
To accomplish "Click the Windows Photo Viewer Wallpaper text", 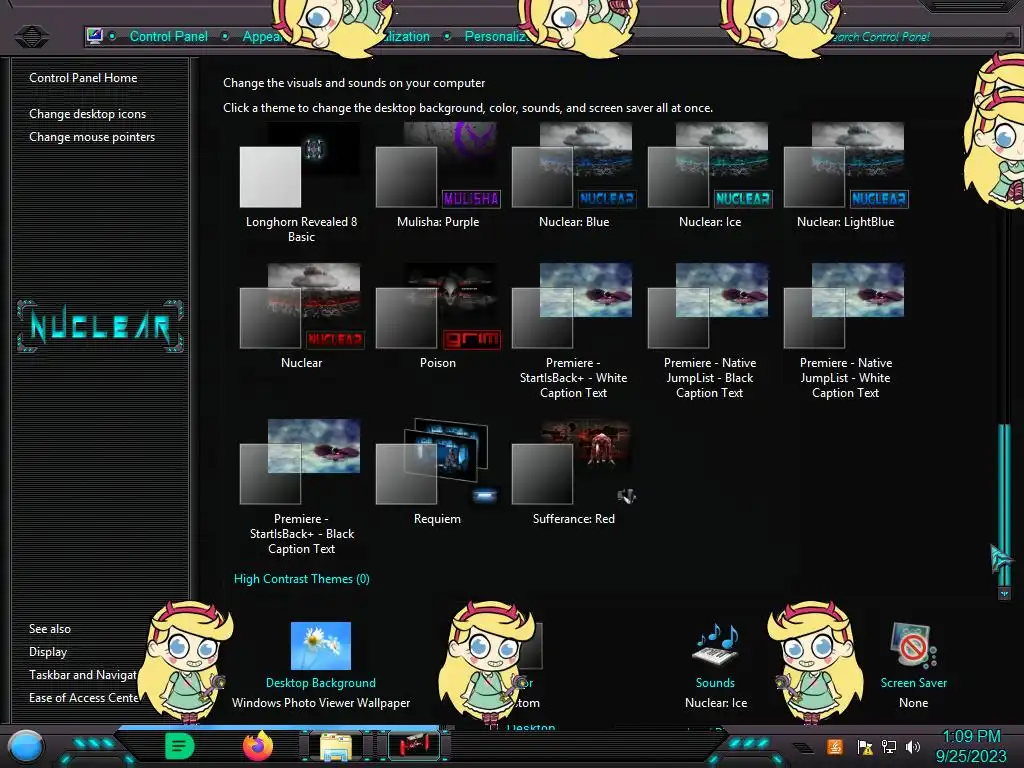I will (x=321, y=703).
